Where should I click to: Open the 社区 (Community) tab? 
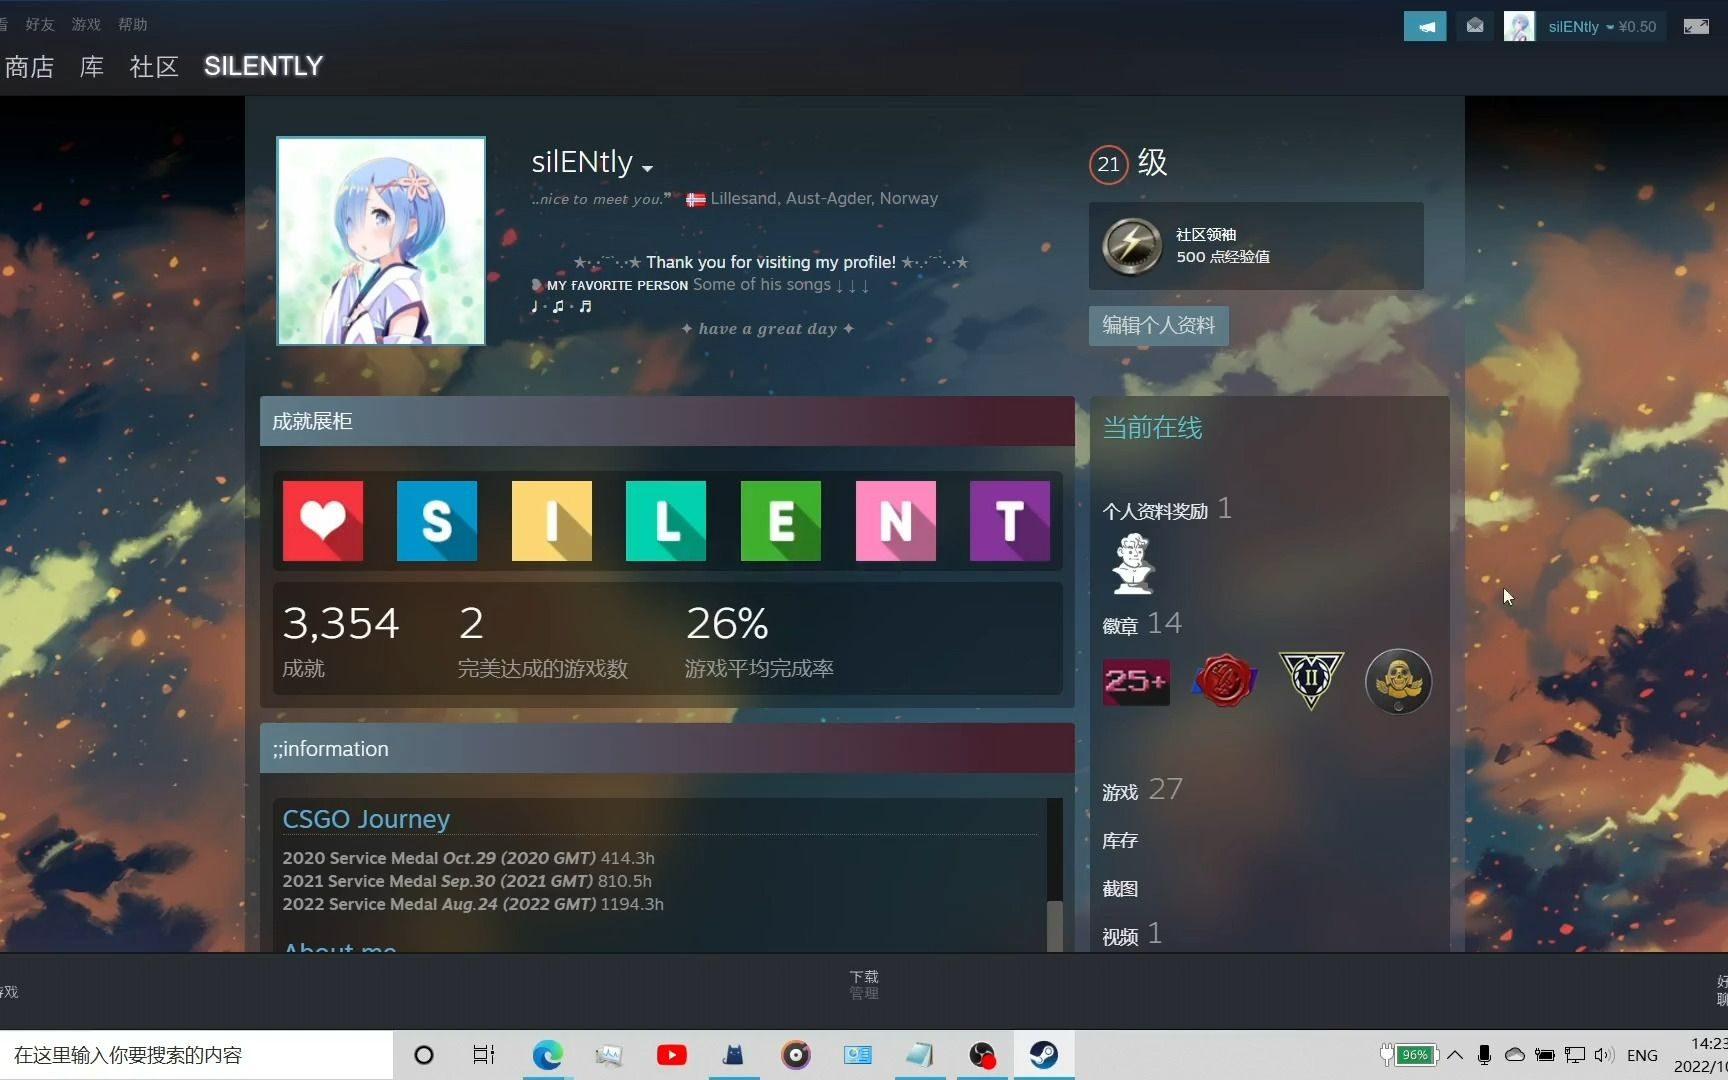tap(154, 66)
